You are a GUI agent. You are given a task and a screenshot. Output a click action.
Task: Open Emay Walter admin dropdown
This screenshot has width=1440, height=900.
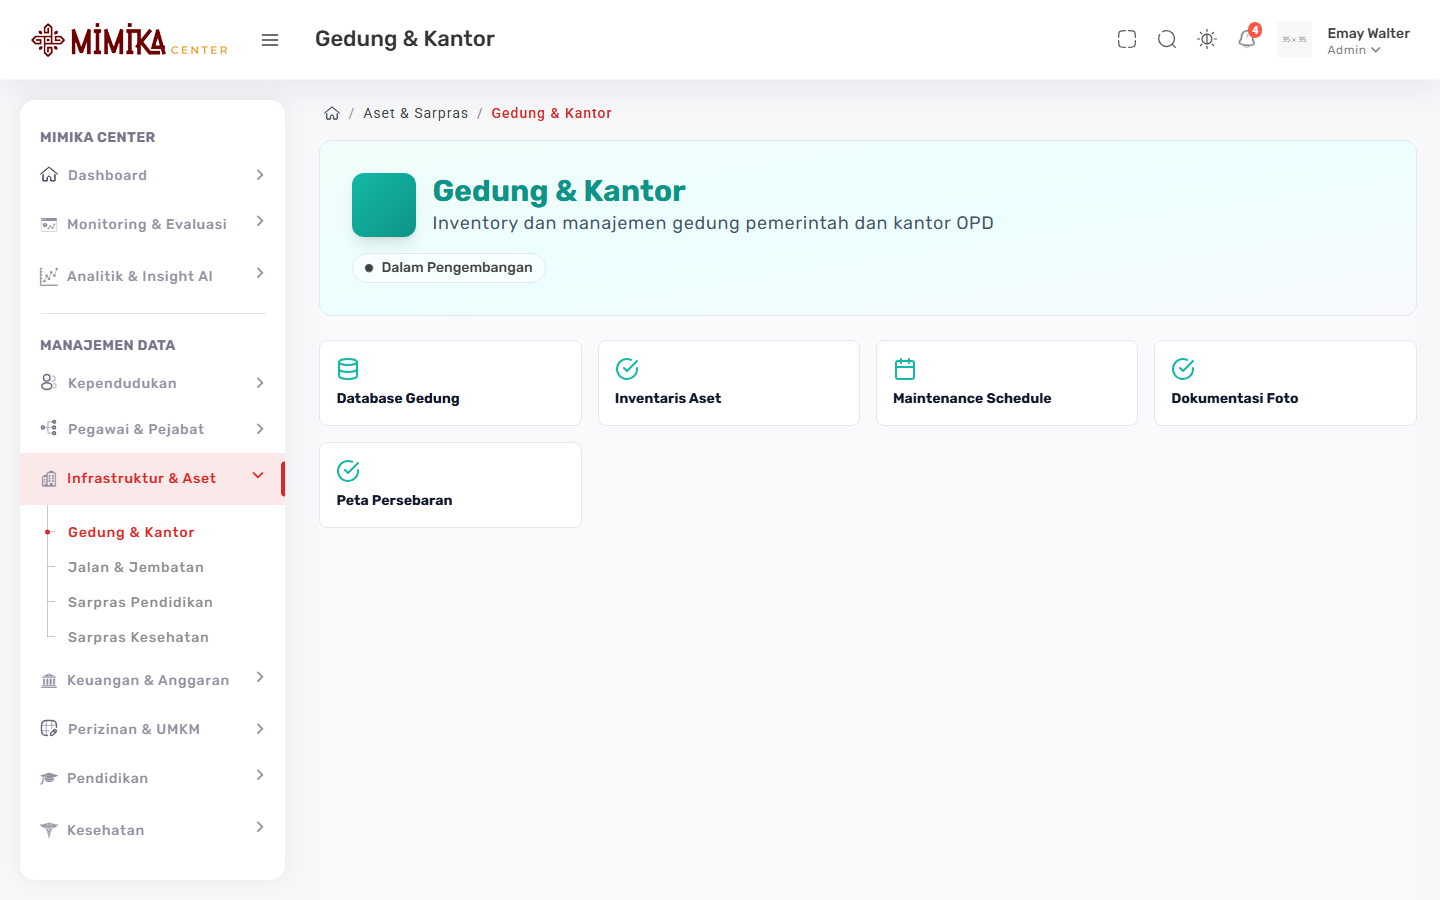point(1368,41)
